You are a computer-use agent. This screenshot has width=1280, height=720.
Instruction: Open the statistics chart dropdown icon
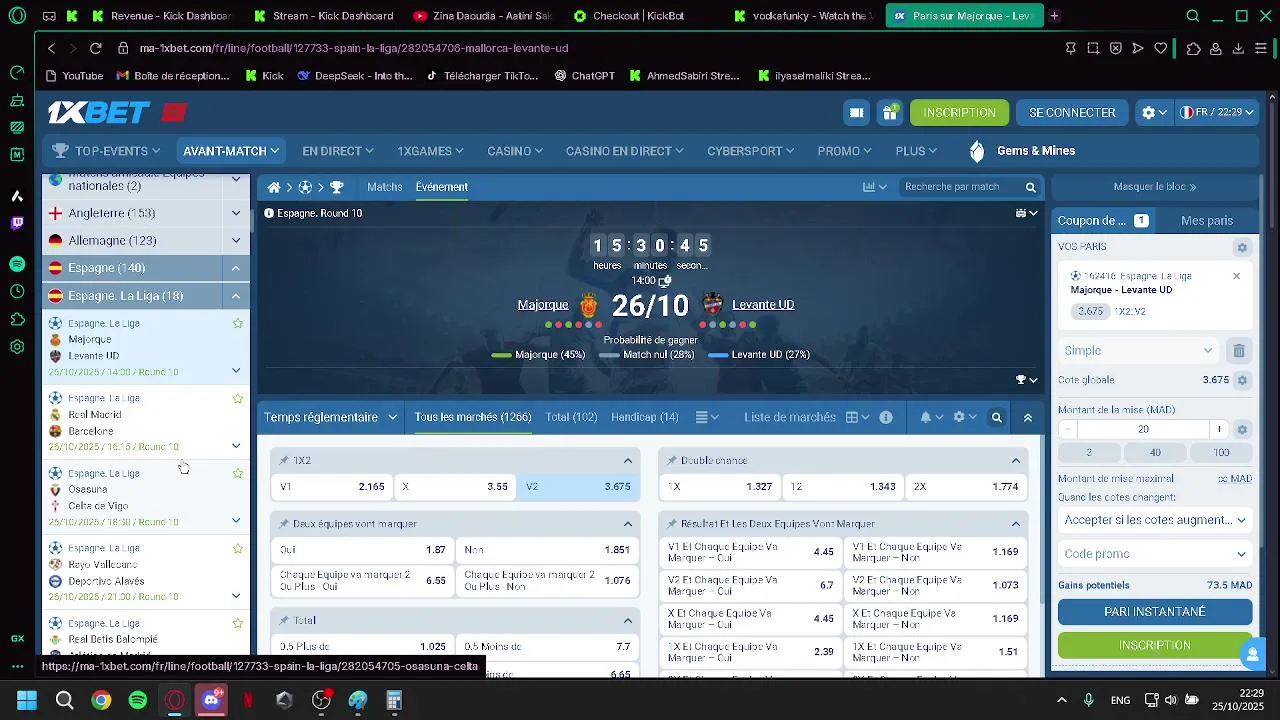point(875,187)
